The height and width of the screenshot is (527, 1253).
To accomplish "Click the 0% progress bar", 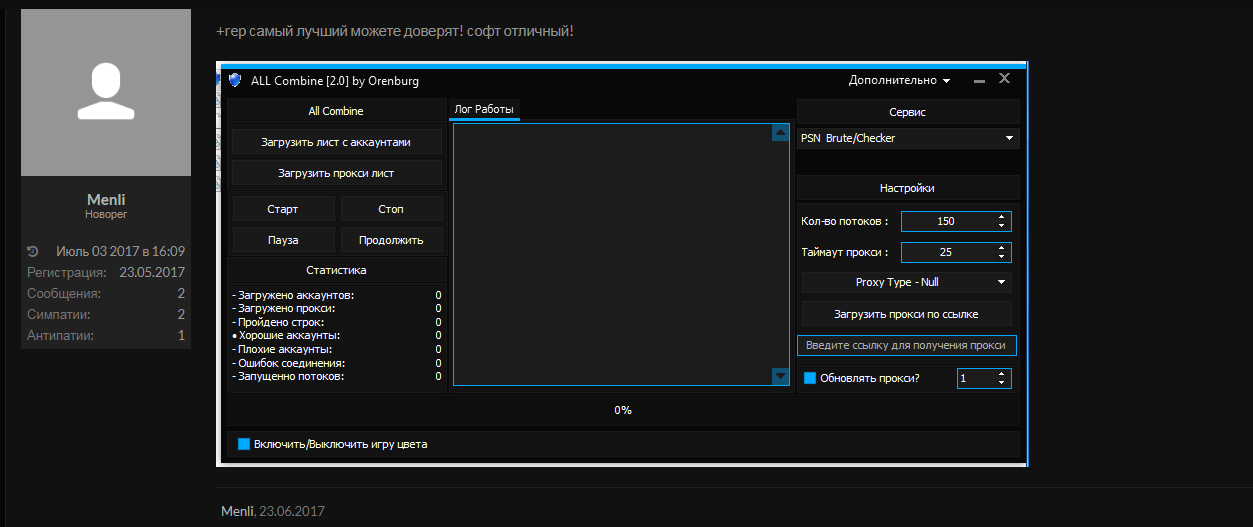I will click(x=623, y=410).
